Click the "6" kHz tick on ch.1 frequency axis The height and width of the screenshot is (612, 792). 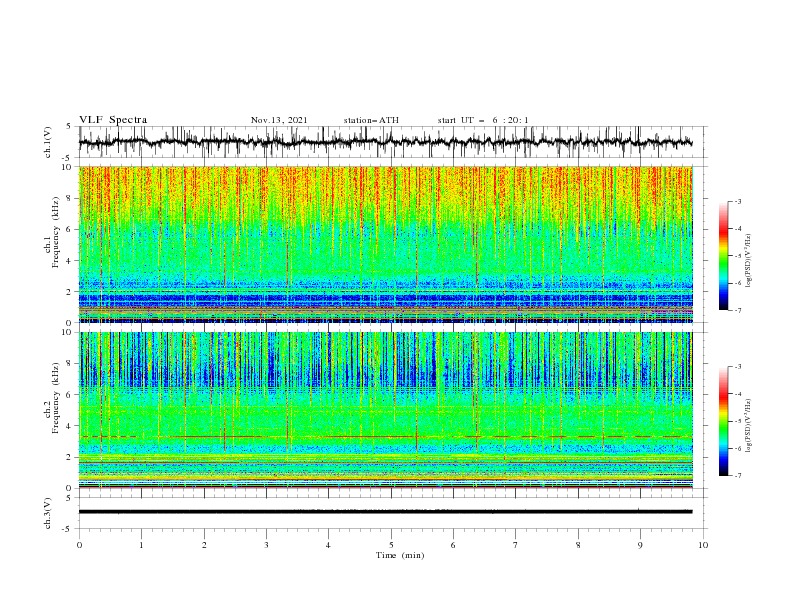(71, 229)
